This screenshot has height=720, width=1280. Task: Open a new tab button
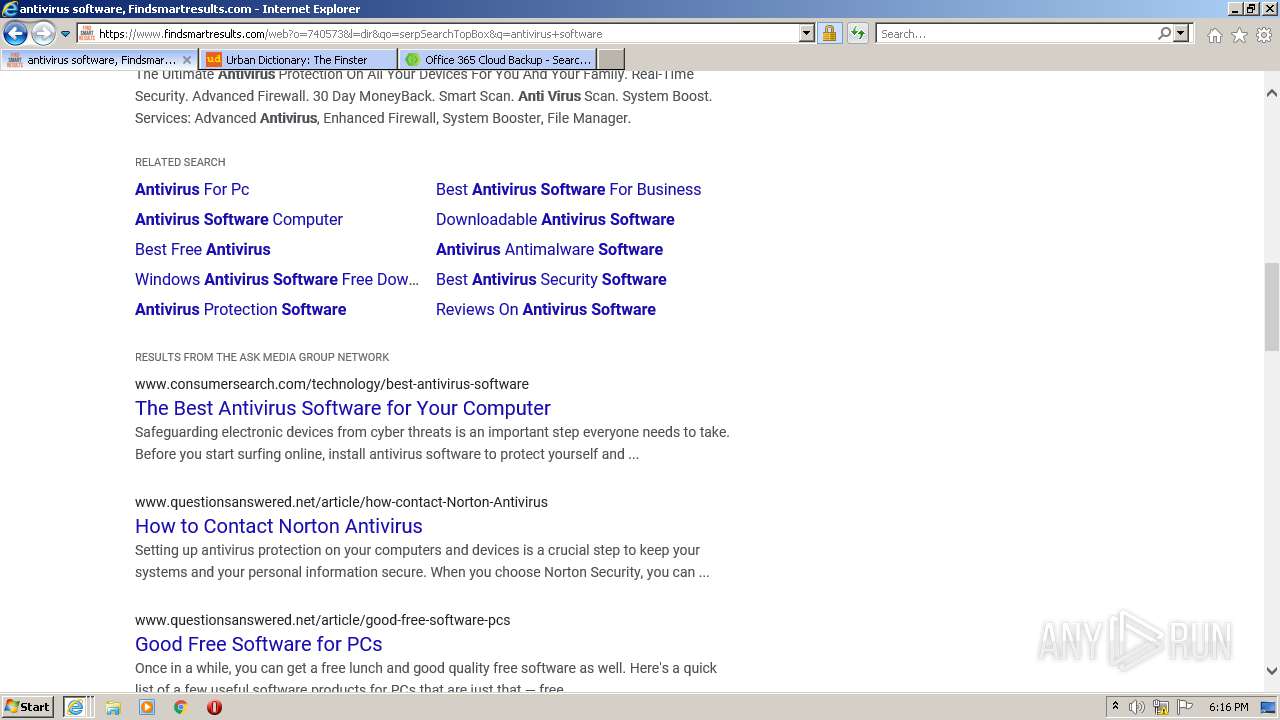click(611, 60)
